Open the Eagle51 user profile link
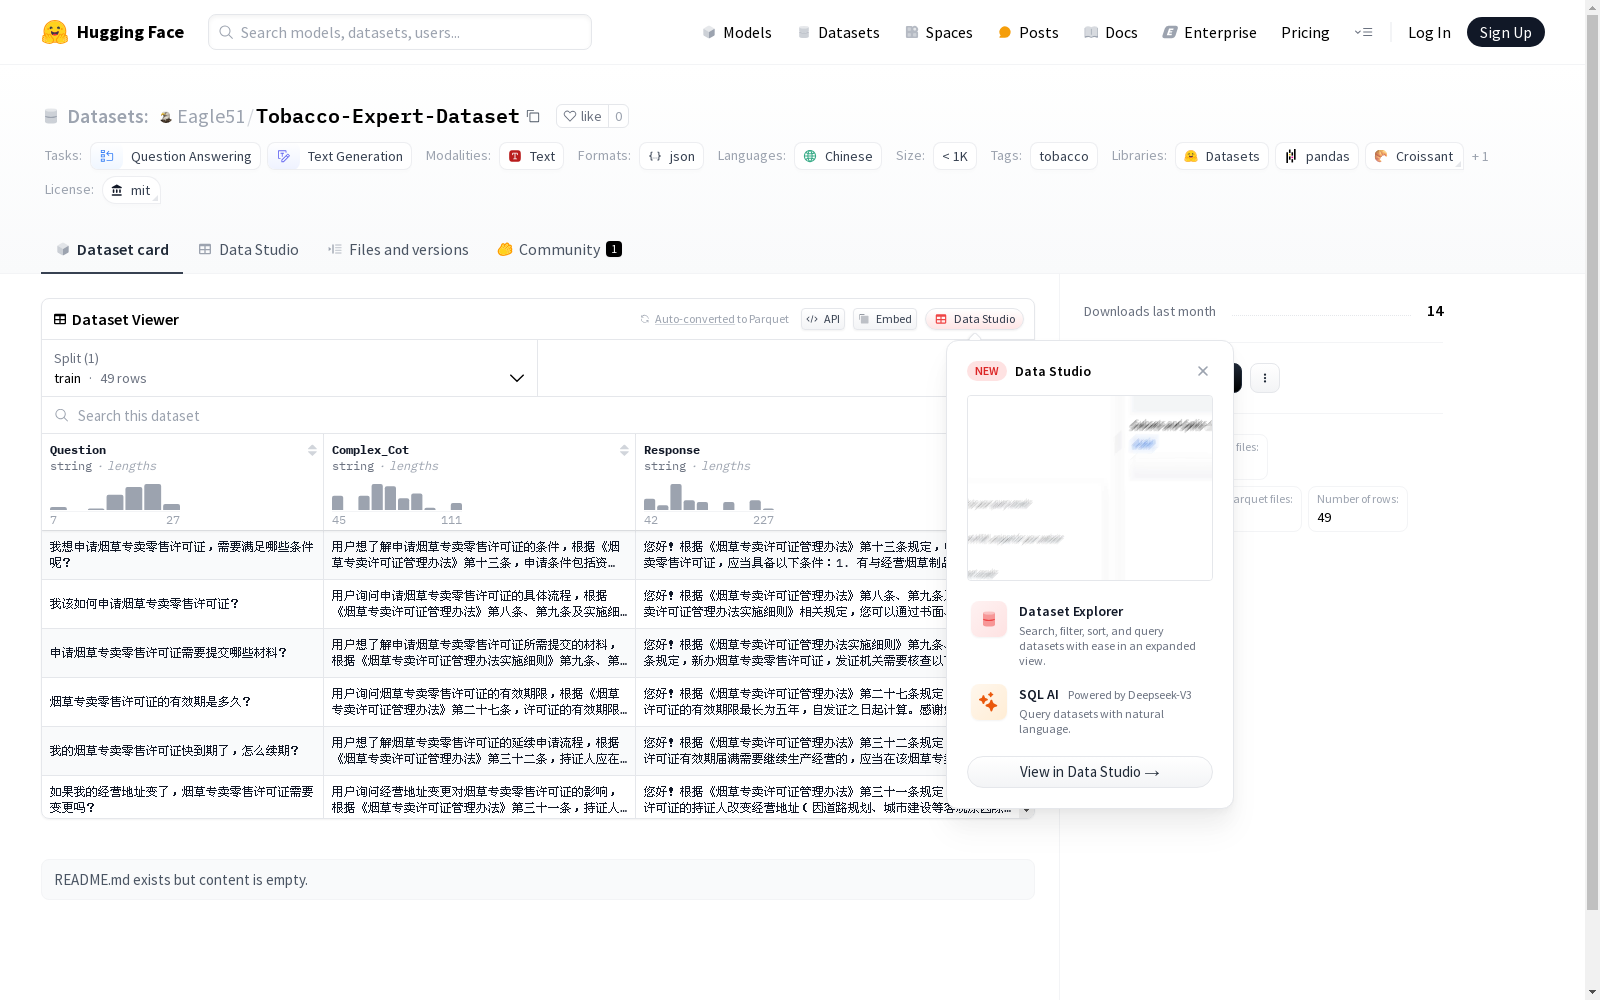Viewport: 1600px width, 1000px height. coord(211,117)
